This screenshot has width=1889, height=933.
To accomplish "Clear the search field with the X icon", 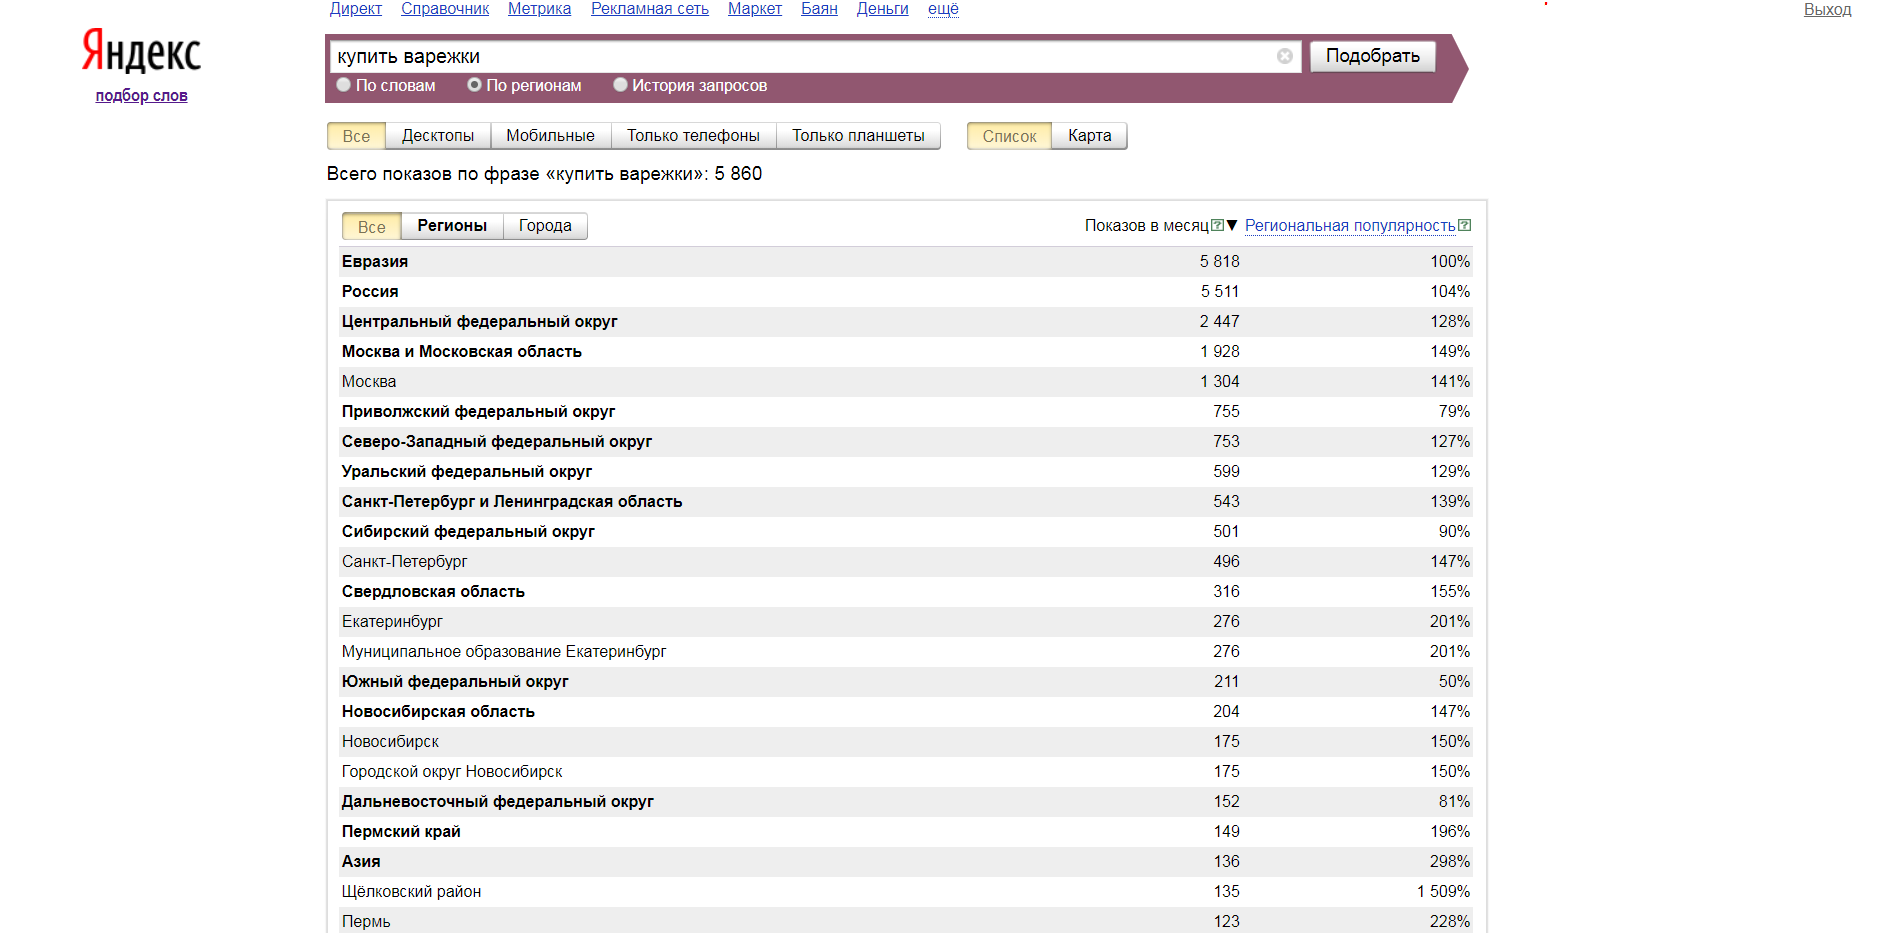I will [x=1284, y=57].
